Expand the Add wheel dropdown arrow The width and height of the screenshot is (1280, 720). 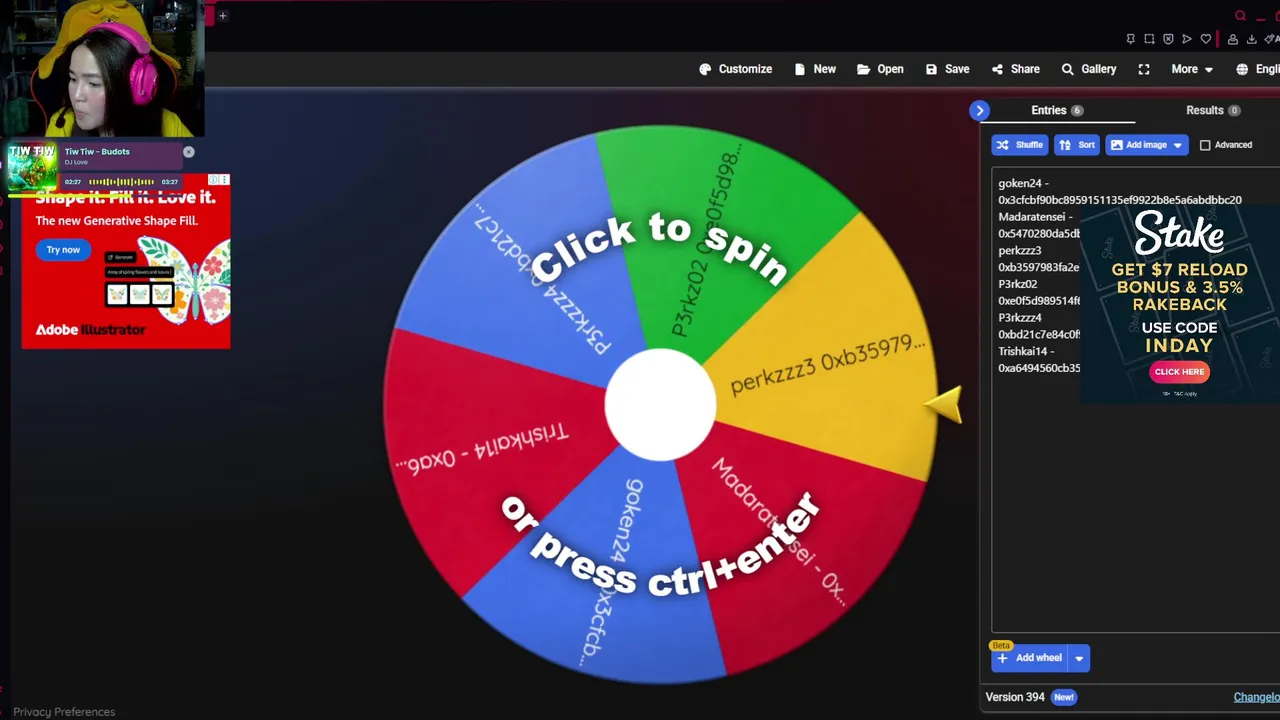(1079, 658)
